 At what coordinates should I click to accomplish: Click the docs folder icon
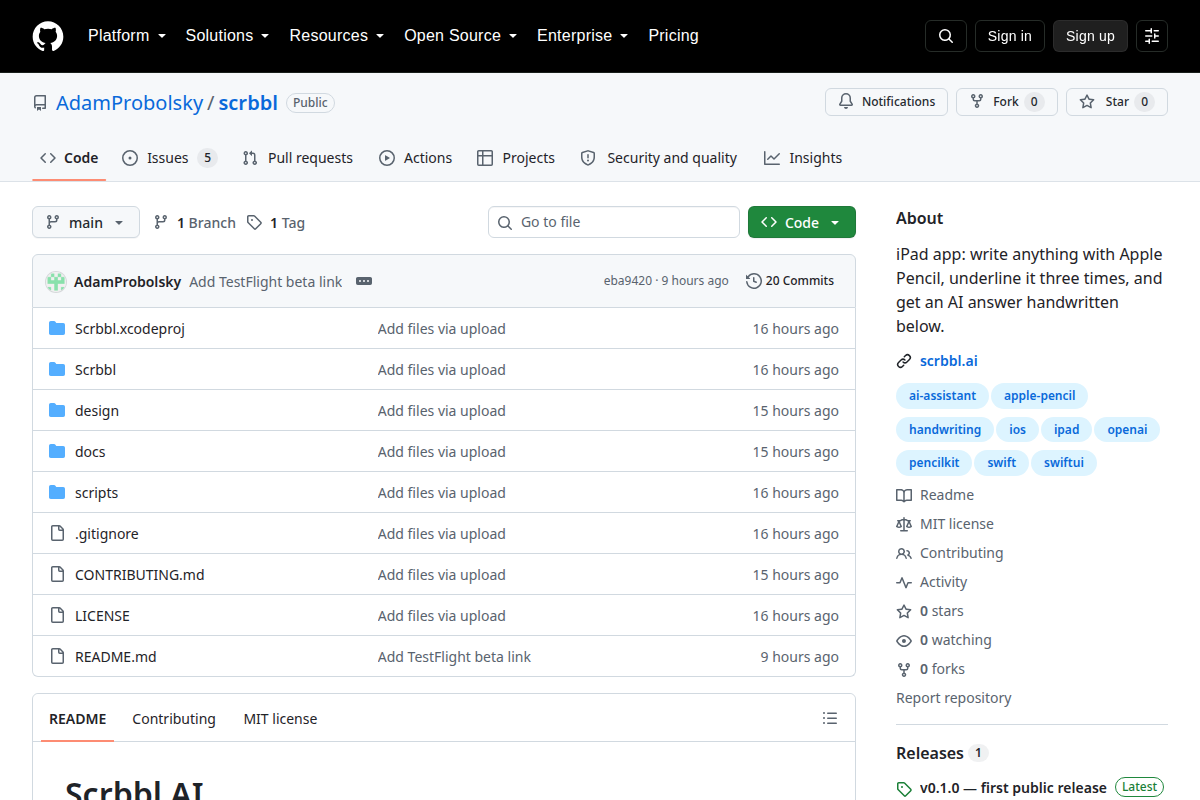[x=57, y=452]
